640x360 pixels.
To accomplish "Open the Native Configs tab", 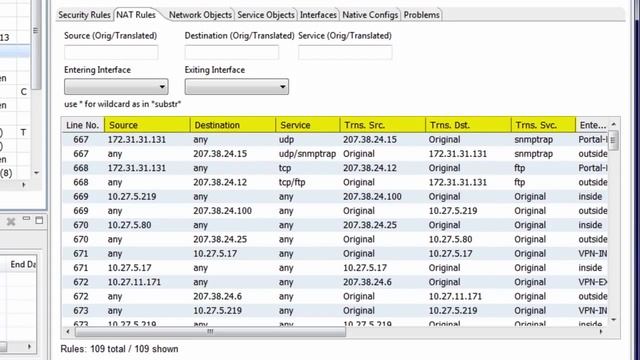I will coord(370,15).
